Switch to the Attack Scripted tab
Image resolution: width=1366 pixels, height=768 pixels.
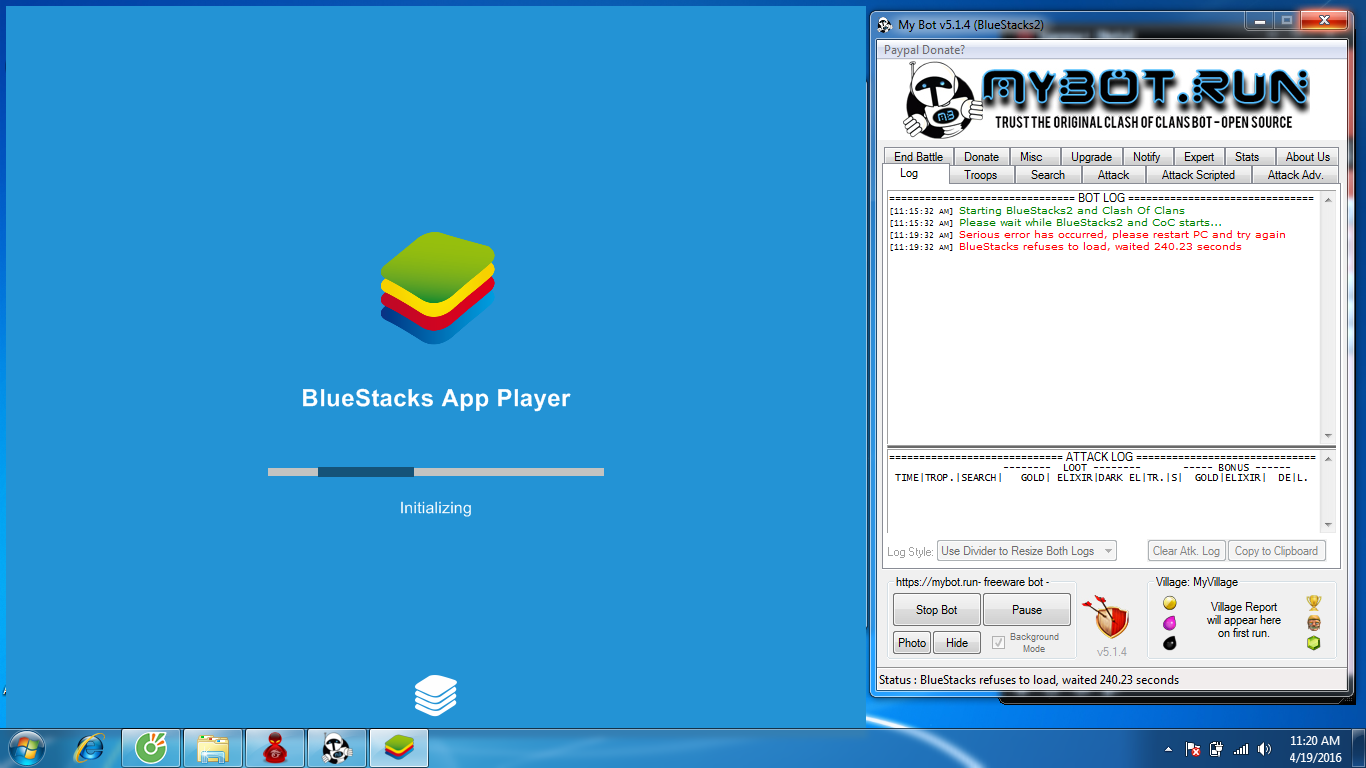(1198, 175)
